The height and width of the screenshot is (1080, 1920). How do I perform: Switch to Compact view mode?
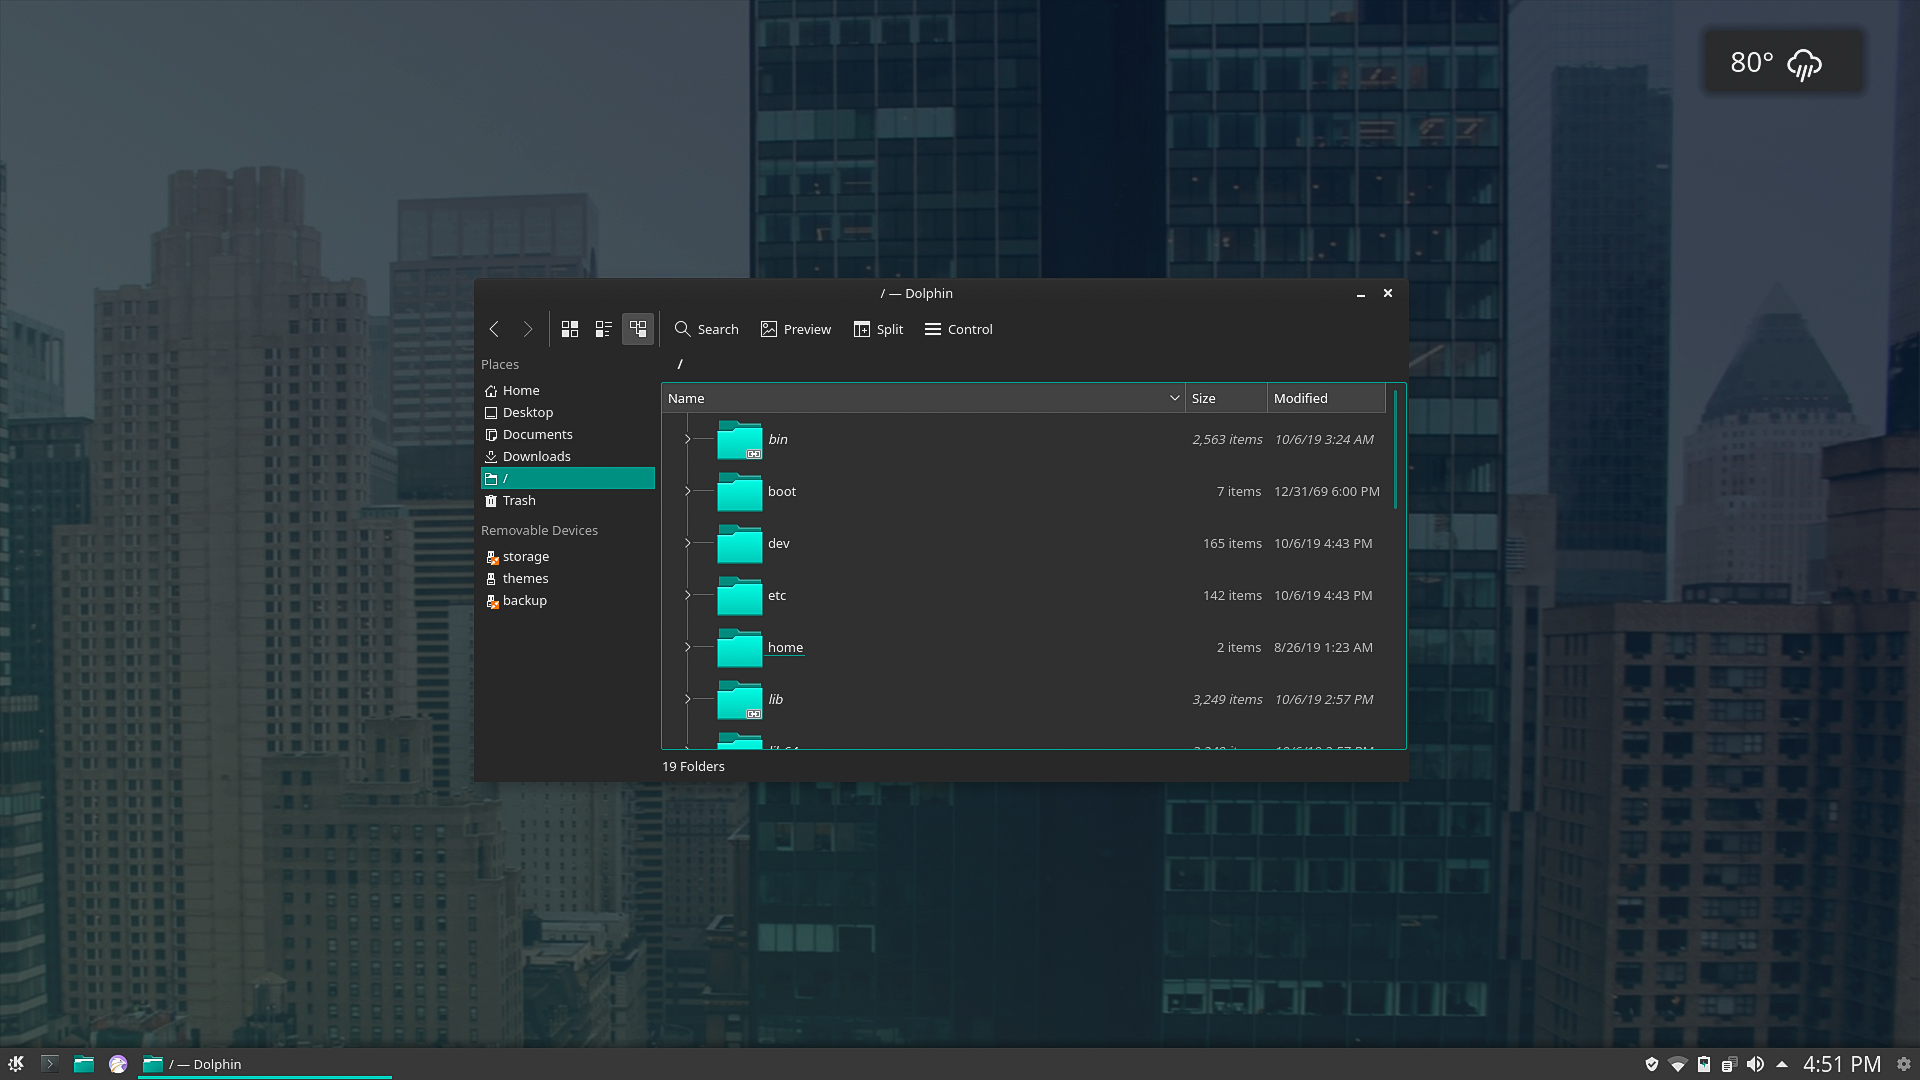tap(604, 329)
